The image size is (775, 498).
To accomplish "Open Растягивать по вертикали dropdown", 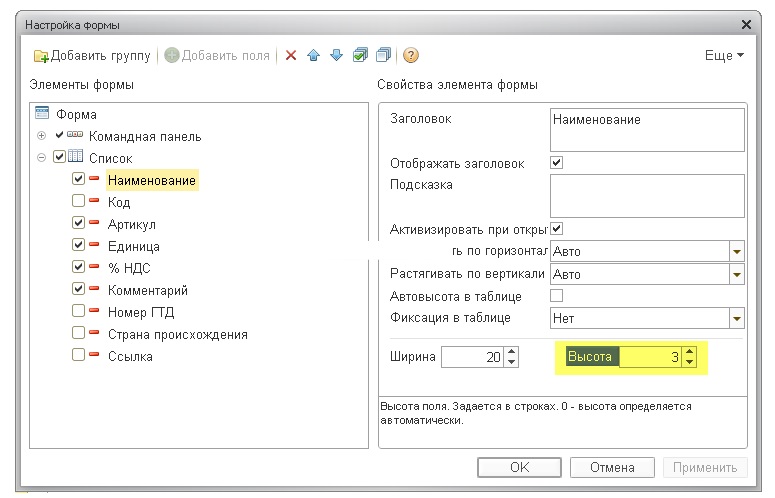I will (x=736, y=275).
